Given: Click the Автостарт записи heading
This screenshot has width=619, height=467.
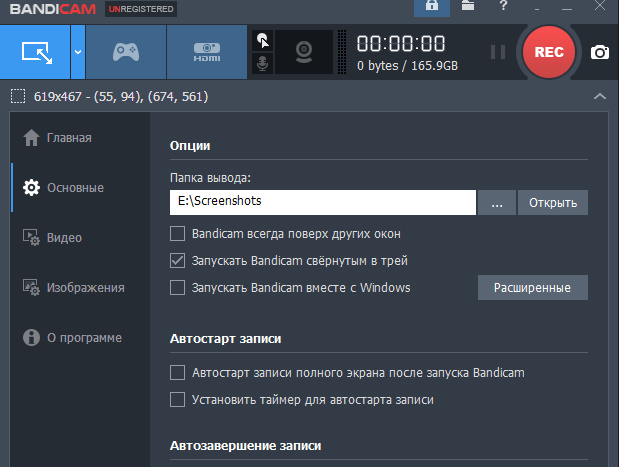Looking at the screenshot, I should 225,339.
